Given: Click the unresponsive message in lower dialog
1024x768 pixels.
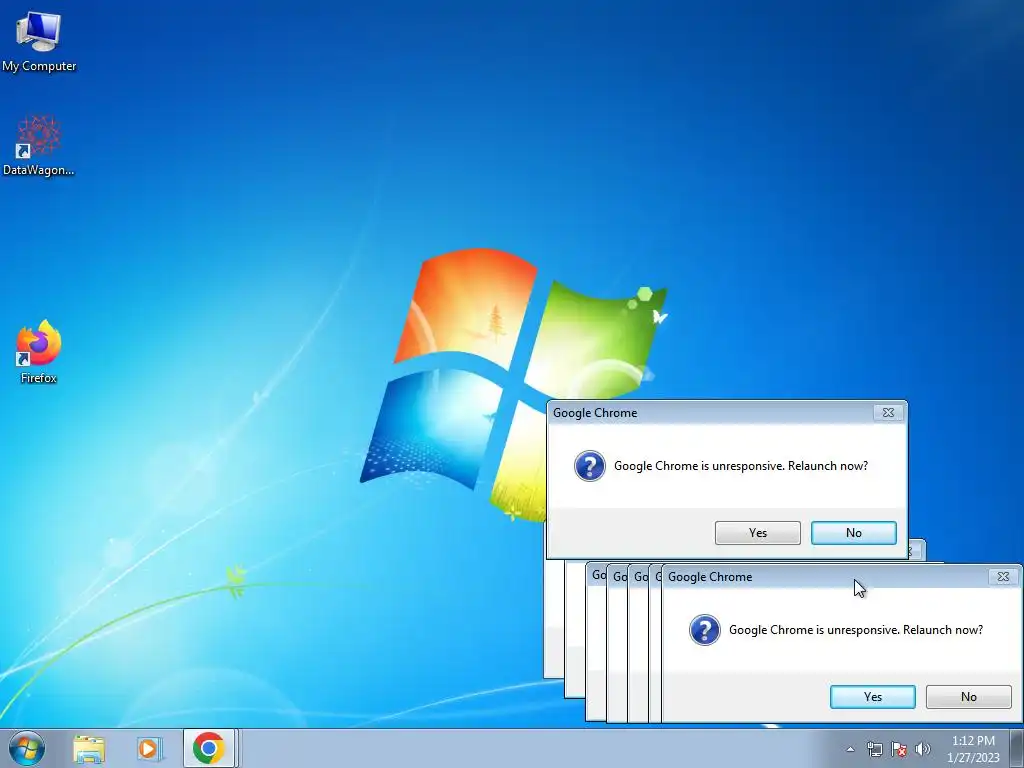Looking at the screenshot, I should point(856,630).
